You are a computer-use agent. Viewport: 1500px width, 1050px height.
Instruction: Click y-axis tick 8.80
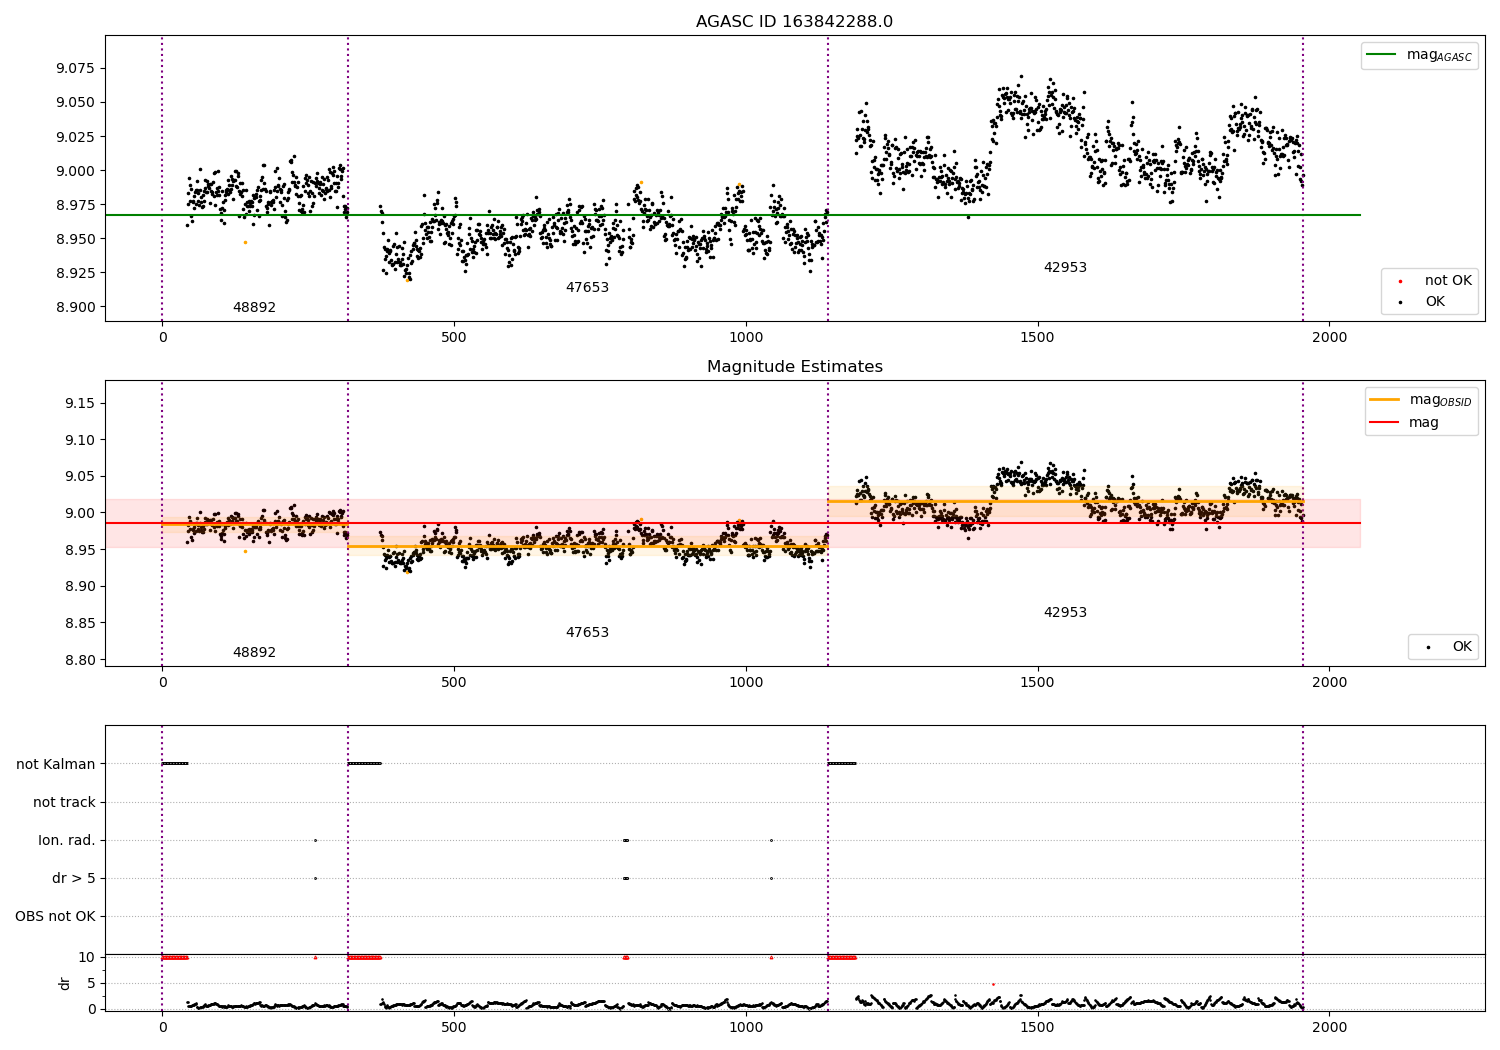click(80, 660)
